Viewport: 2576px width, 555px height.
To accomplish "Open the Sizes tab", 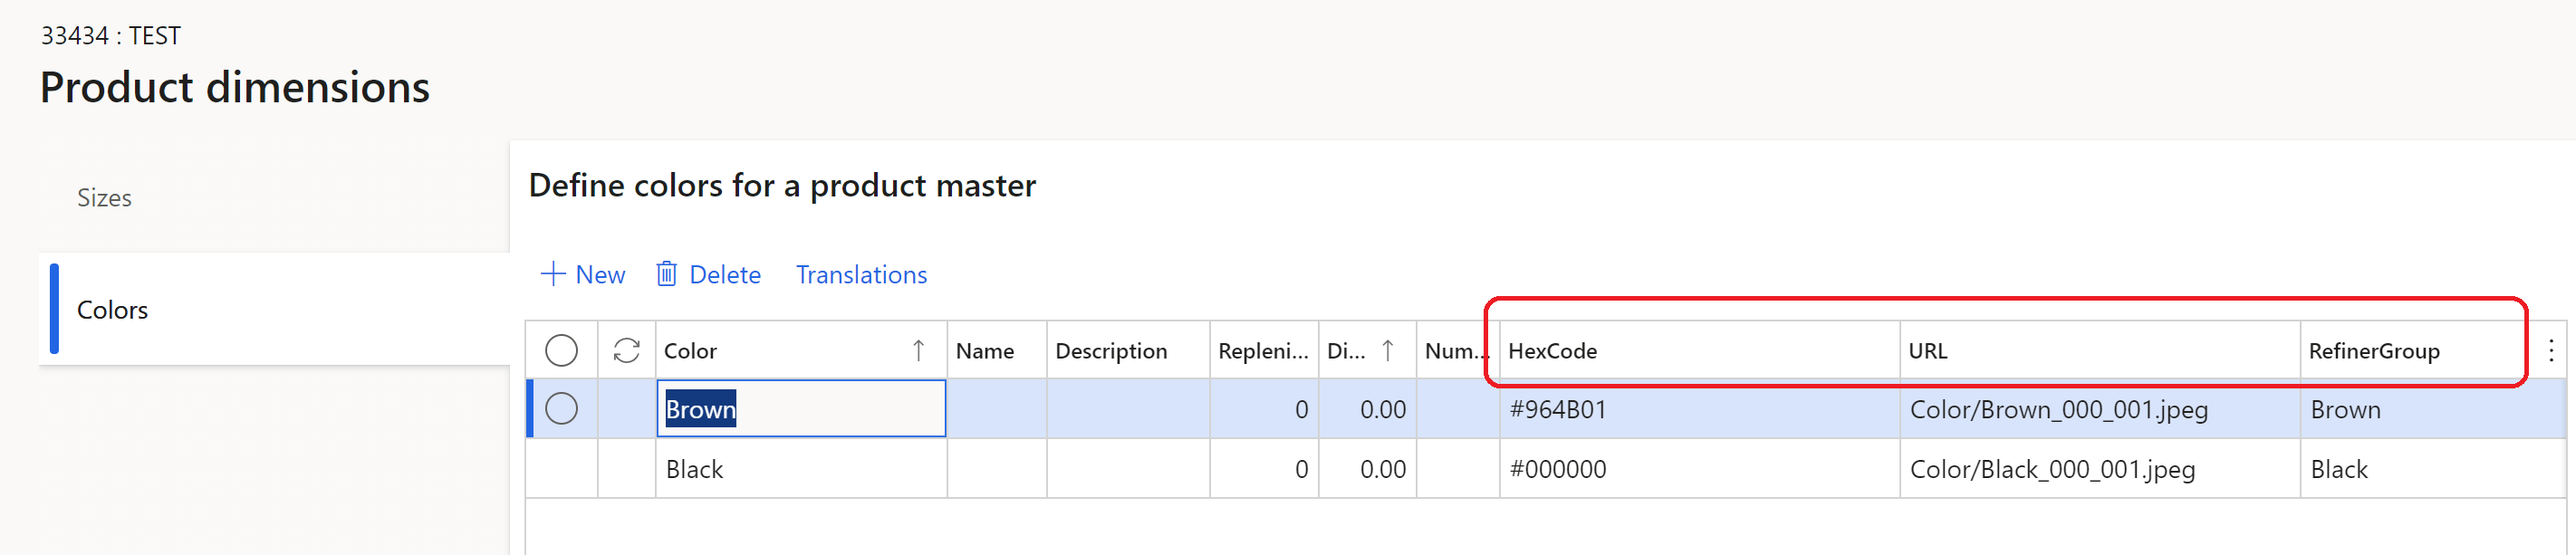I will pos(104,198).
